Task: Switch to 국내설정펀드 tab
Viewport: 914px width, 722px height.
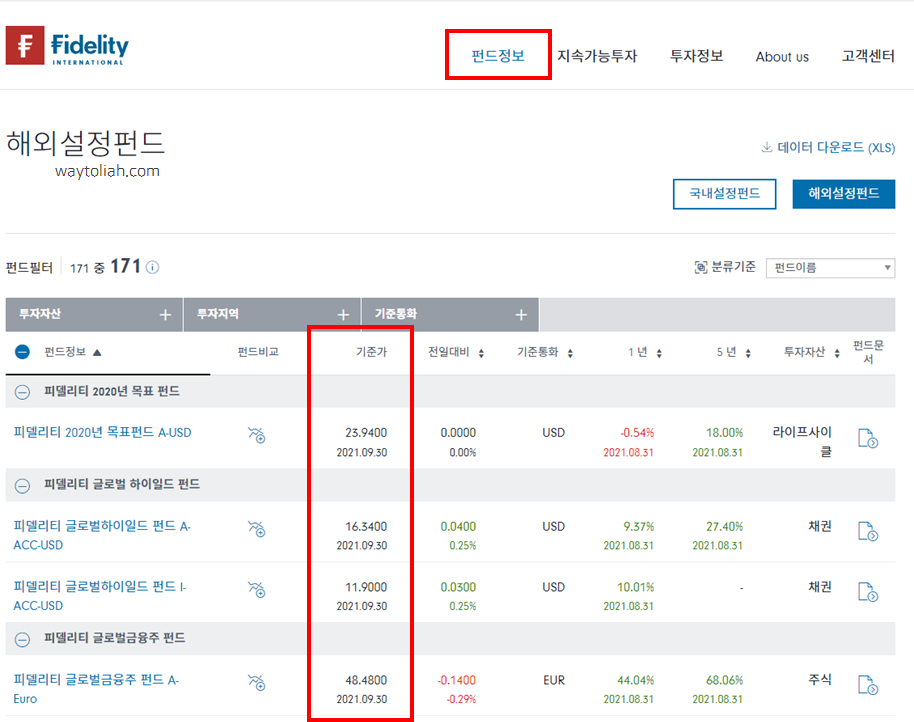Action: coord(725,193)
